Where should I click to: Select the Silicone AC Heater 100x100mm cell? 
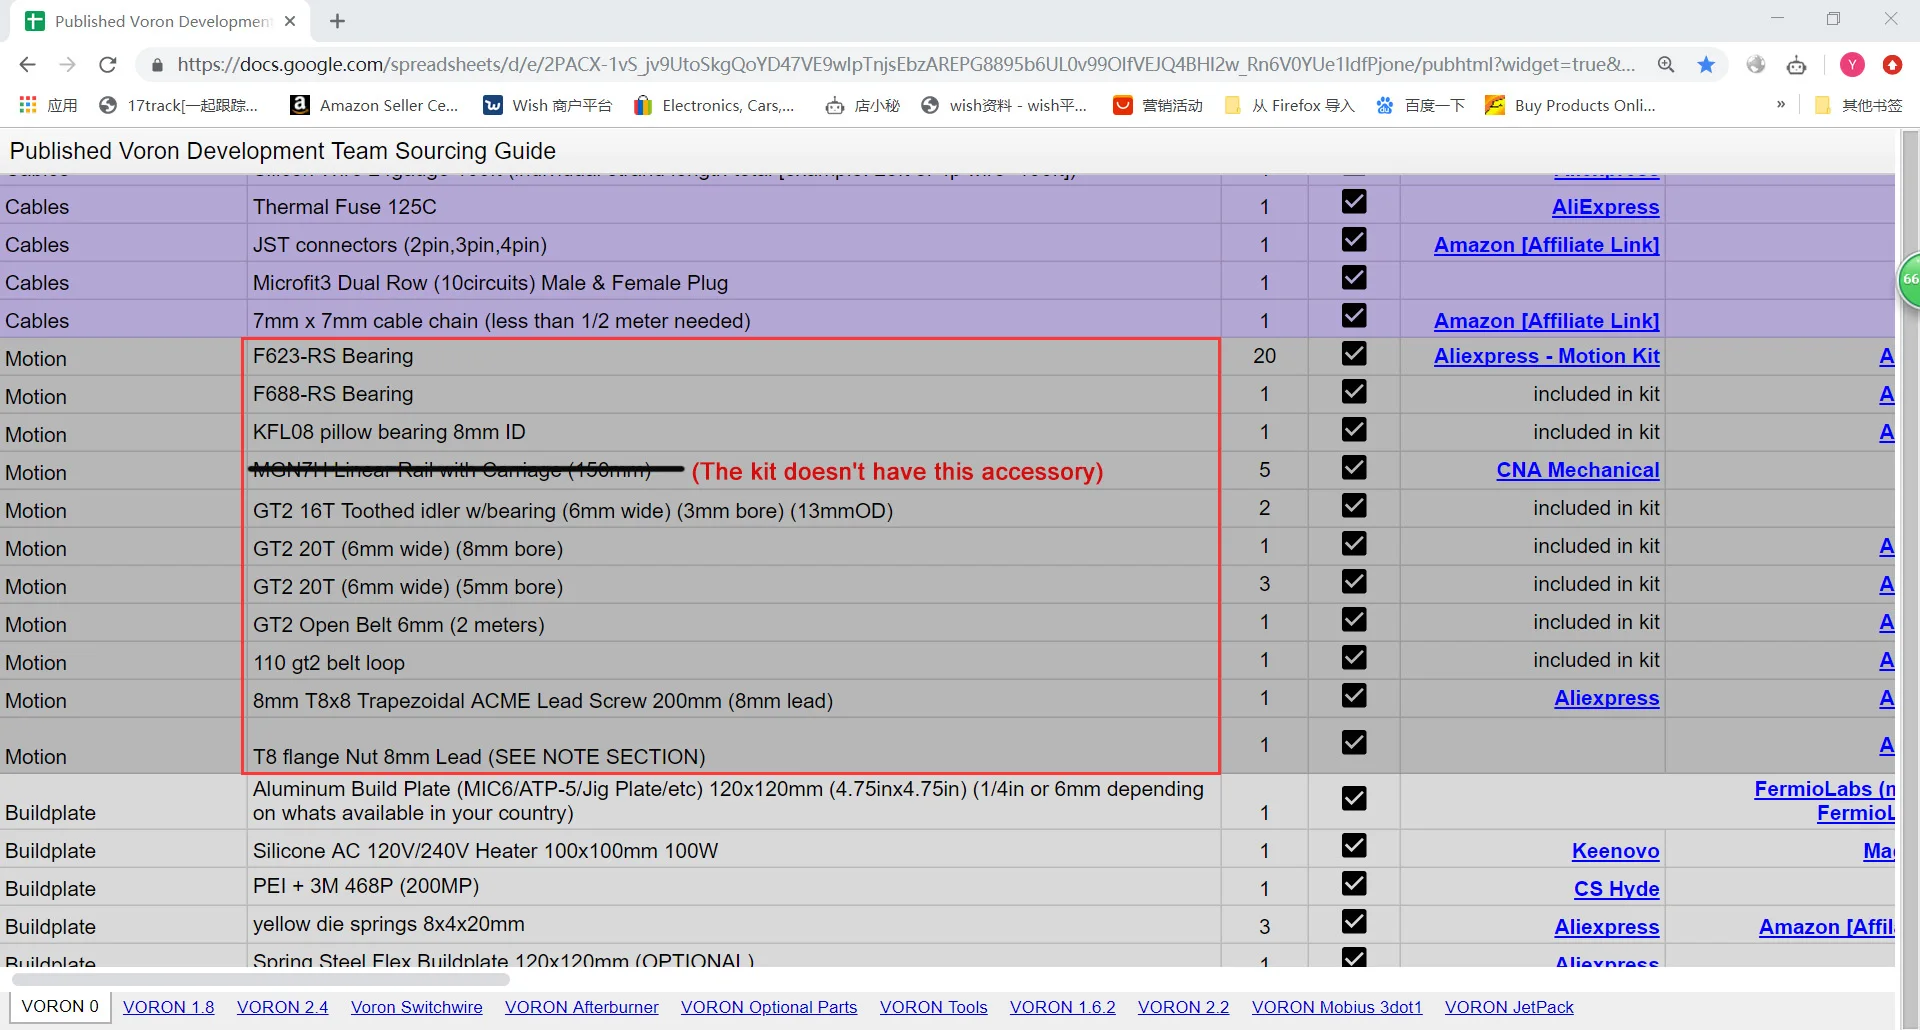pyautogui.click(x=733, y=851)
